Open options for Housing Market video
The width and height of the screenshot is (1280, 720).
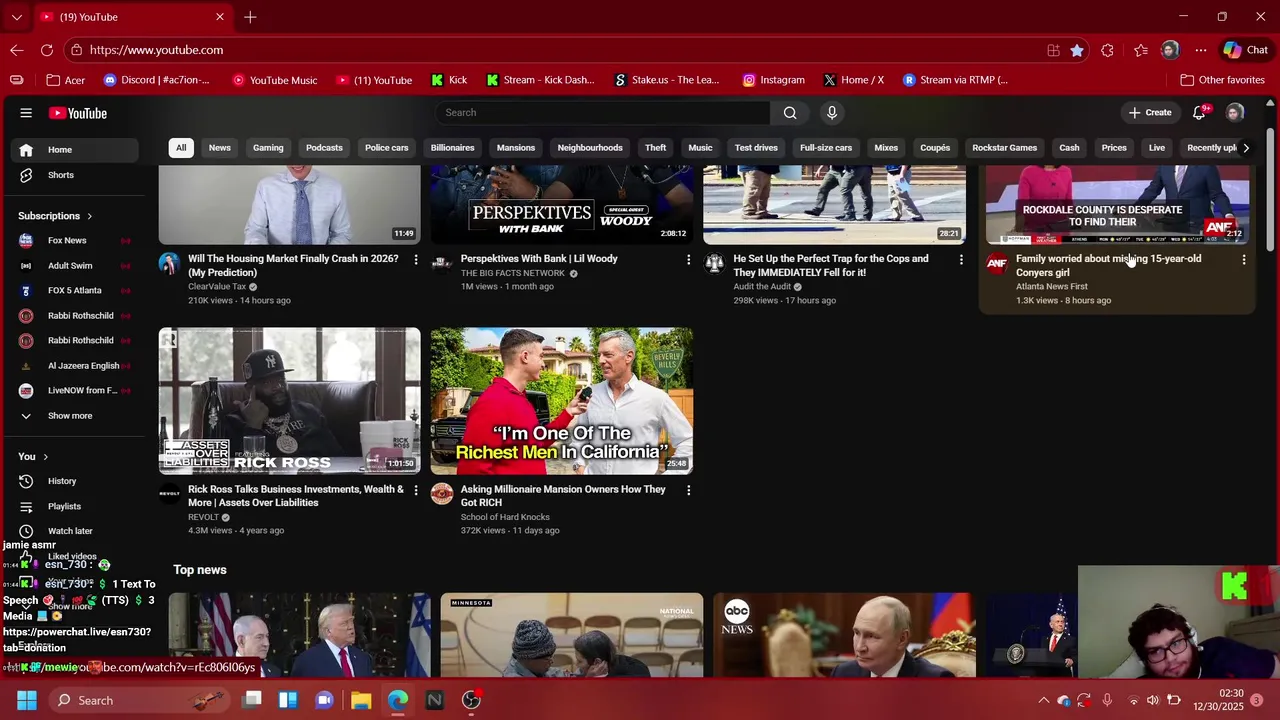click(416, 259)
